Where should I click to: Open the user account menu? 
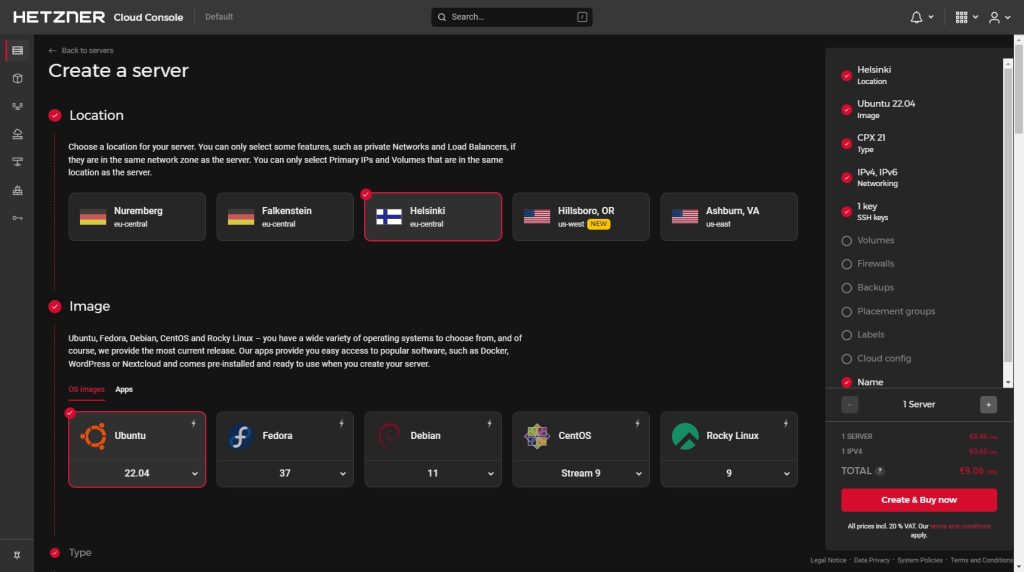[x=998, y=17]
